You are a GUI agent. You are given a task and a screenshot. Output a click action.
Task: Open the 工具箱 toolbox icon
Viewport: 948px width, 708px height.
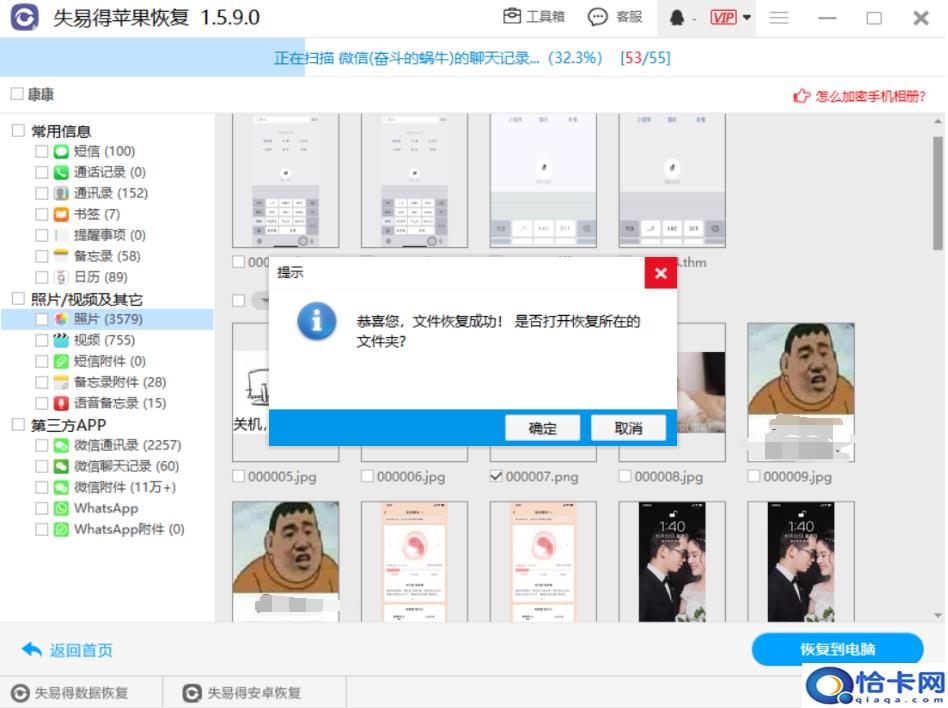(x=512, y=17)
